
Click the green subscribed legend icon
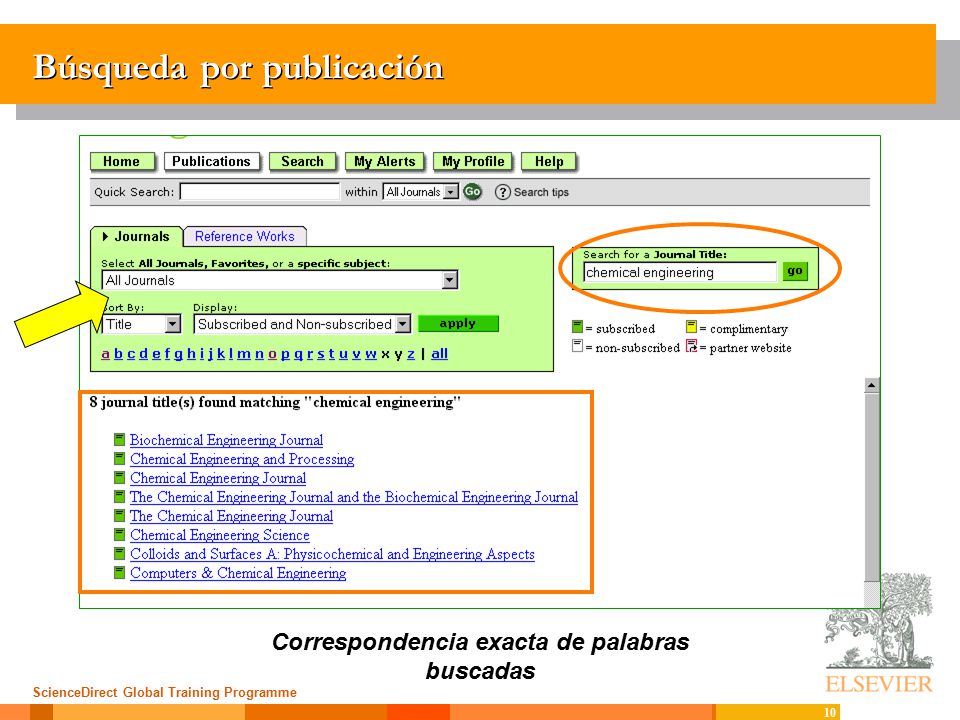[x=577, y=327]
